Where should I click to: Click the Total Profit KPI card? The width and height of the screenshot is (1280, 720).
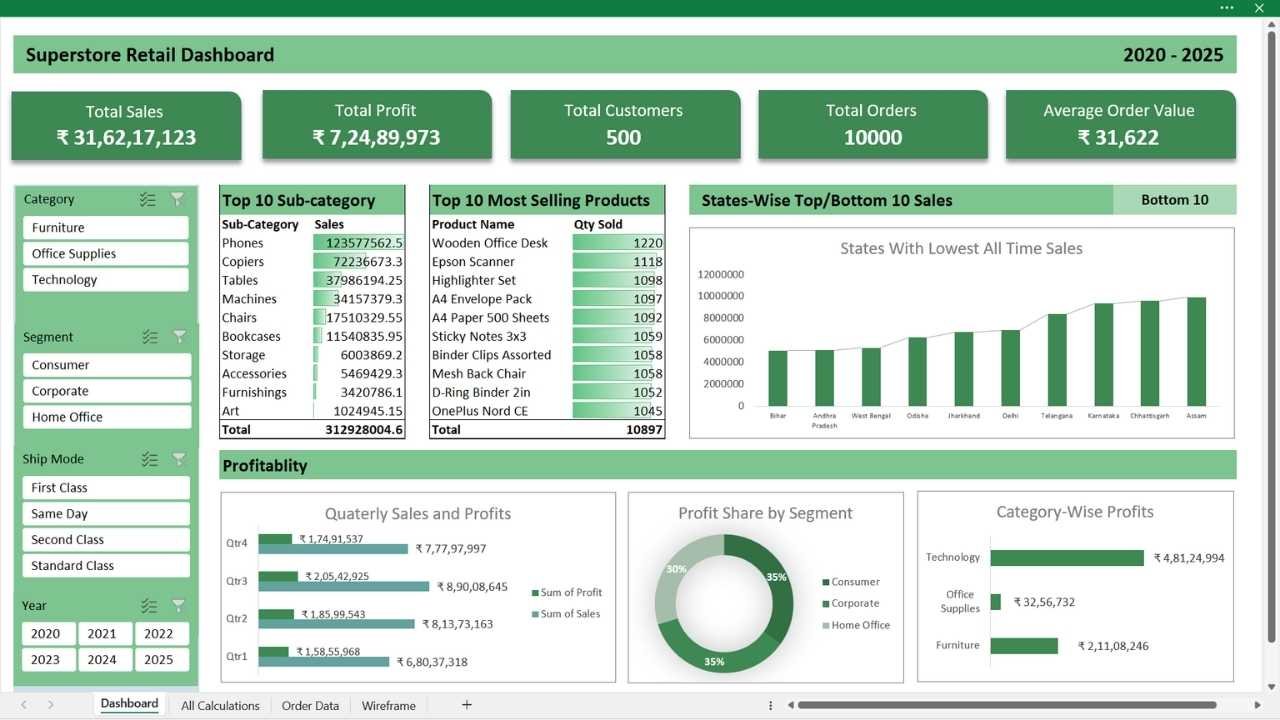pos(377,125)
